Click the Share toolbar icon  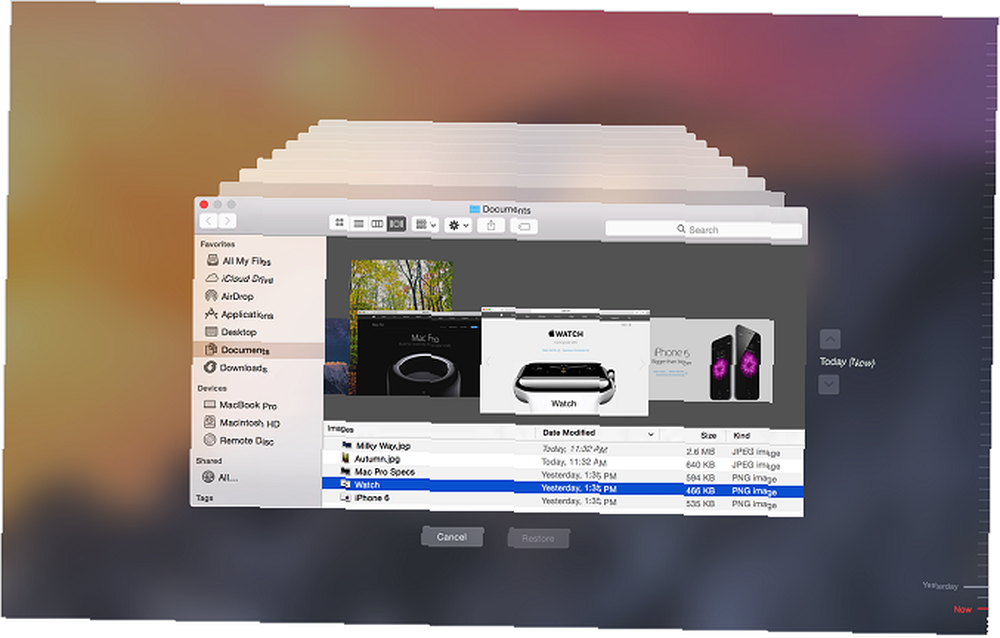point(491,225)
